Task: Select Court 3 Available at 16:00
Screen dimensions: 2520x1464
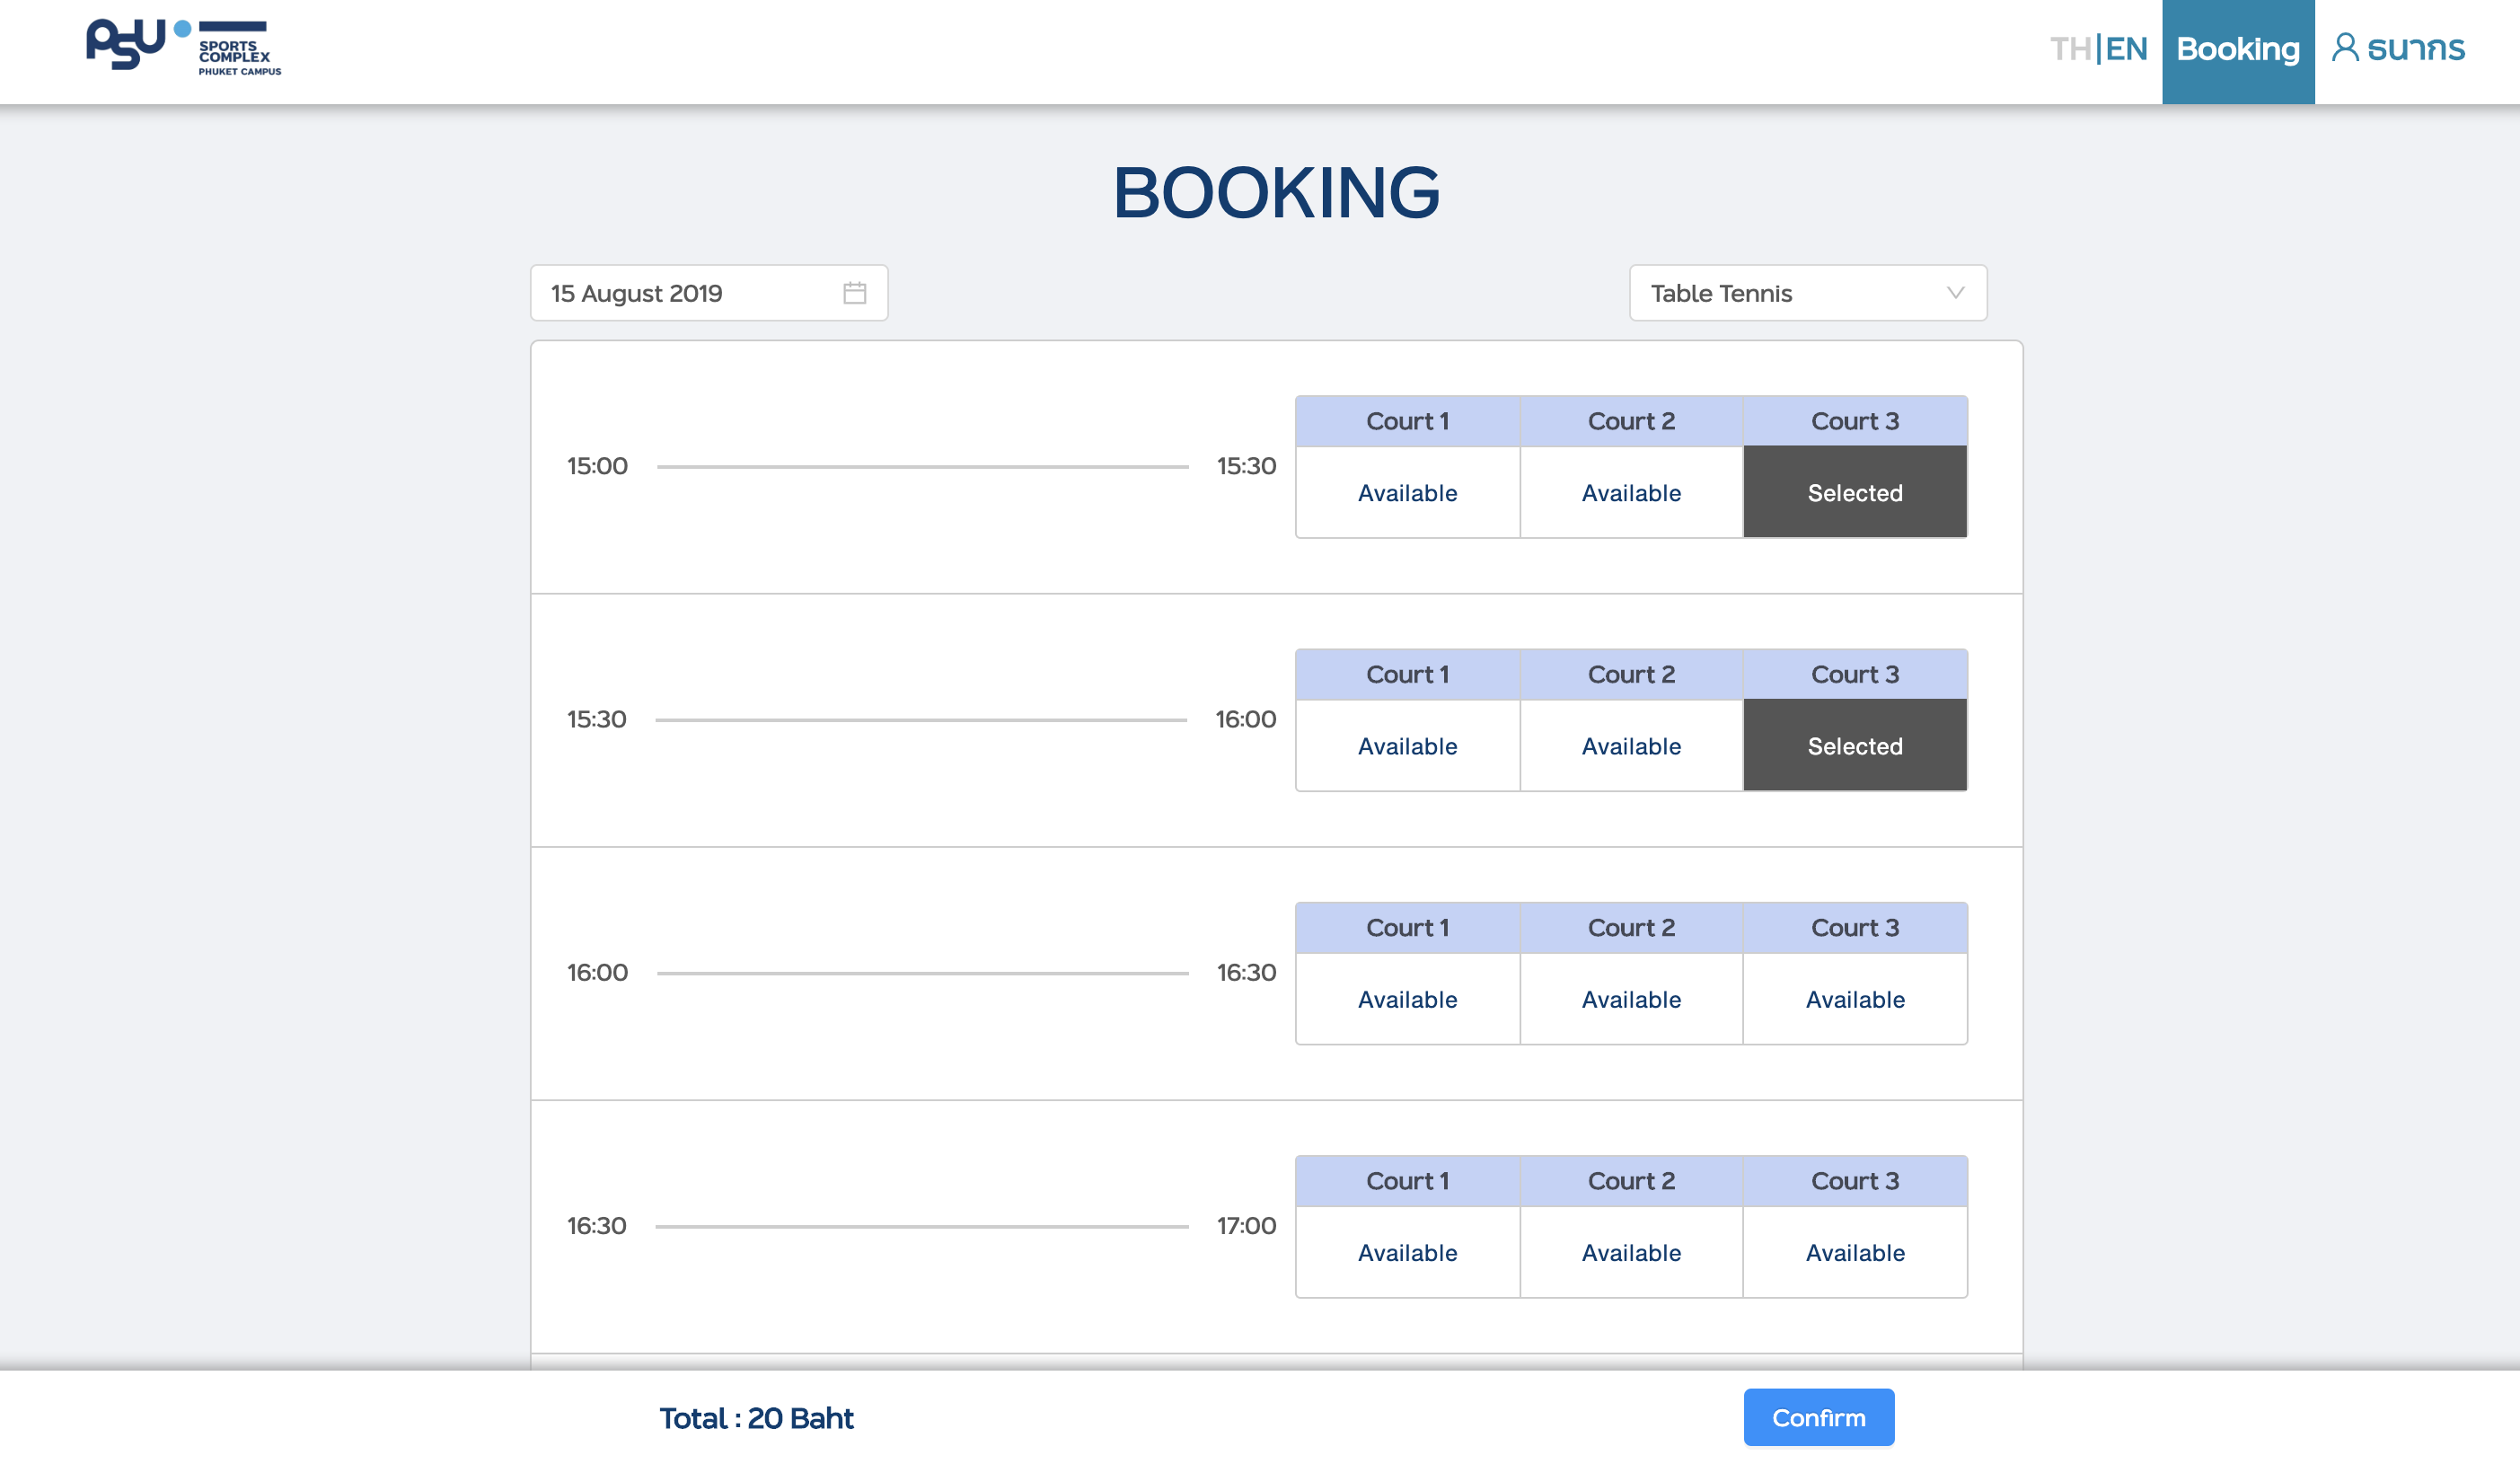Action: pyautogui.click(x=1855, y=999)
